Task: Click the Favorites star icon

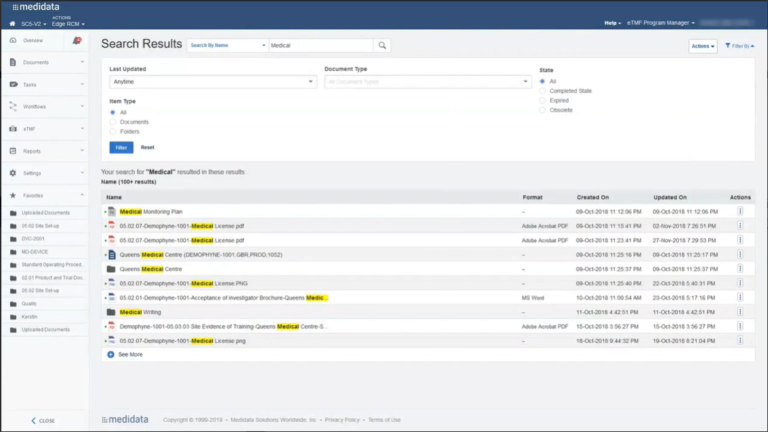Action: (x=13, y=195)
